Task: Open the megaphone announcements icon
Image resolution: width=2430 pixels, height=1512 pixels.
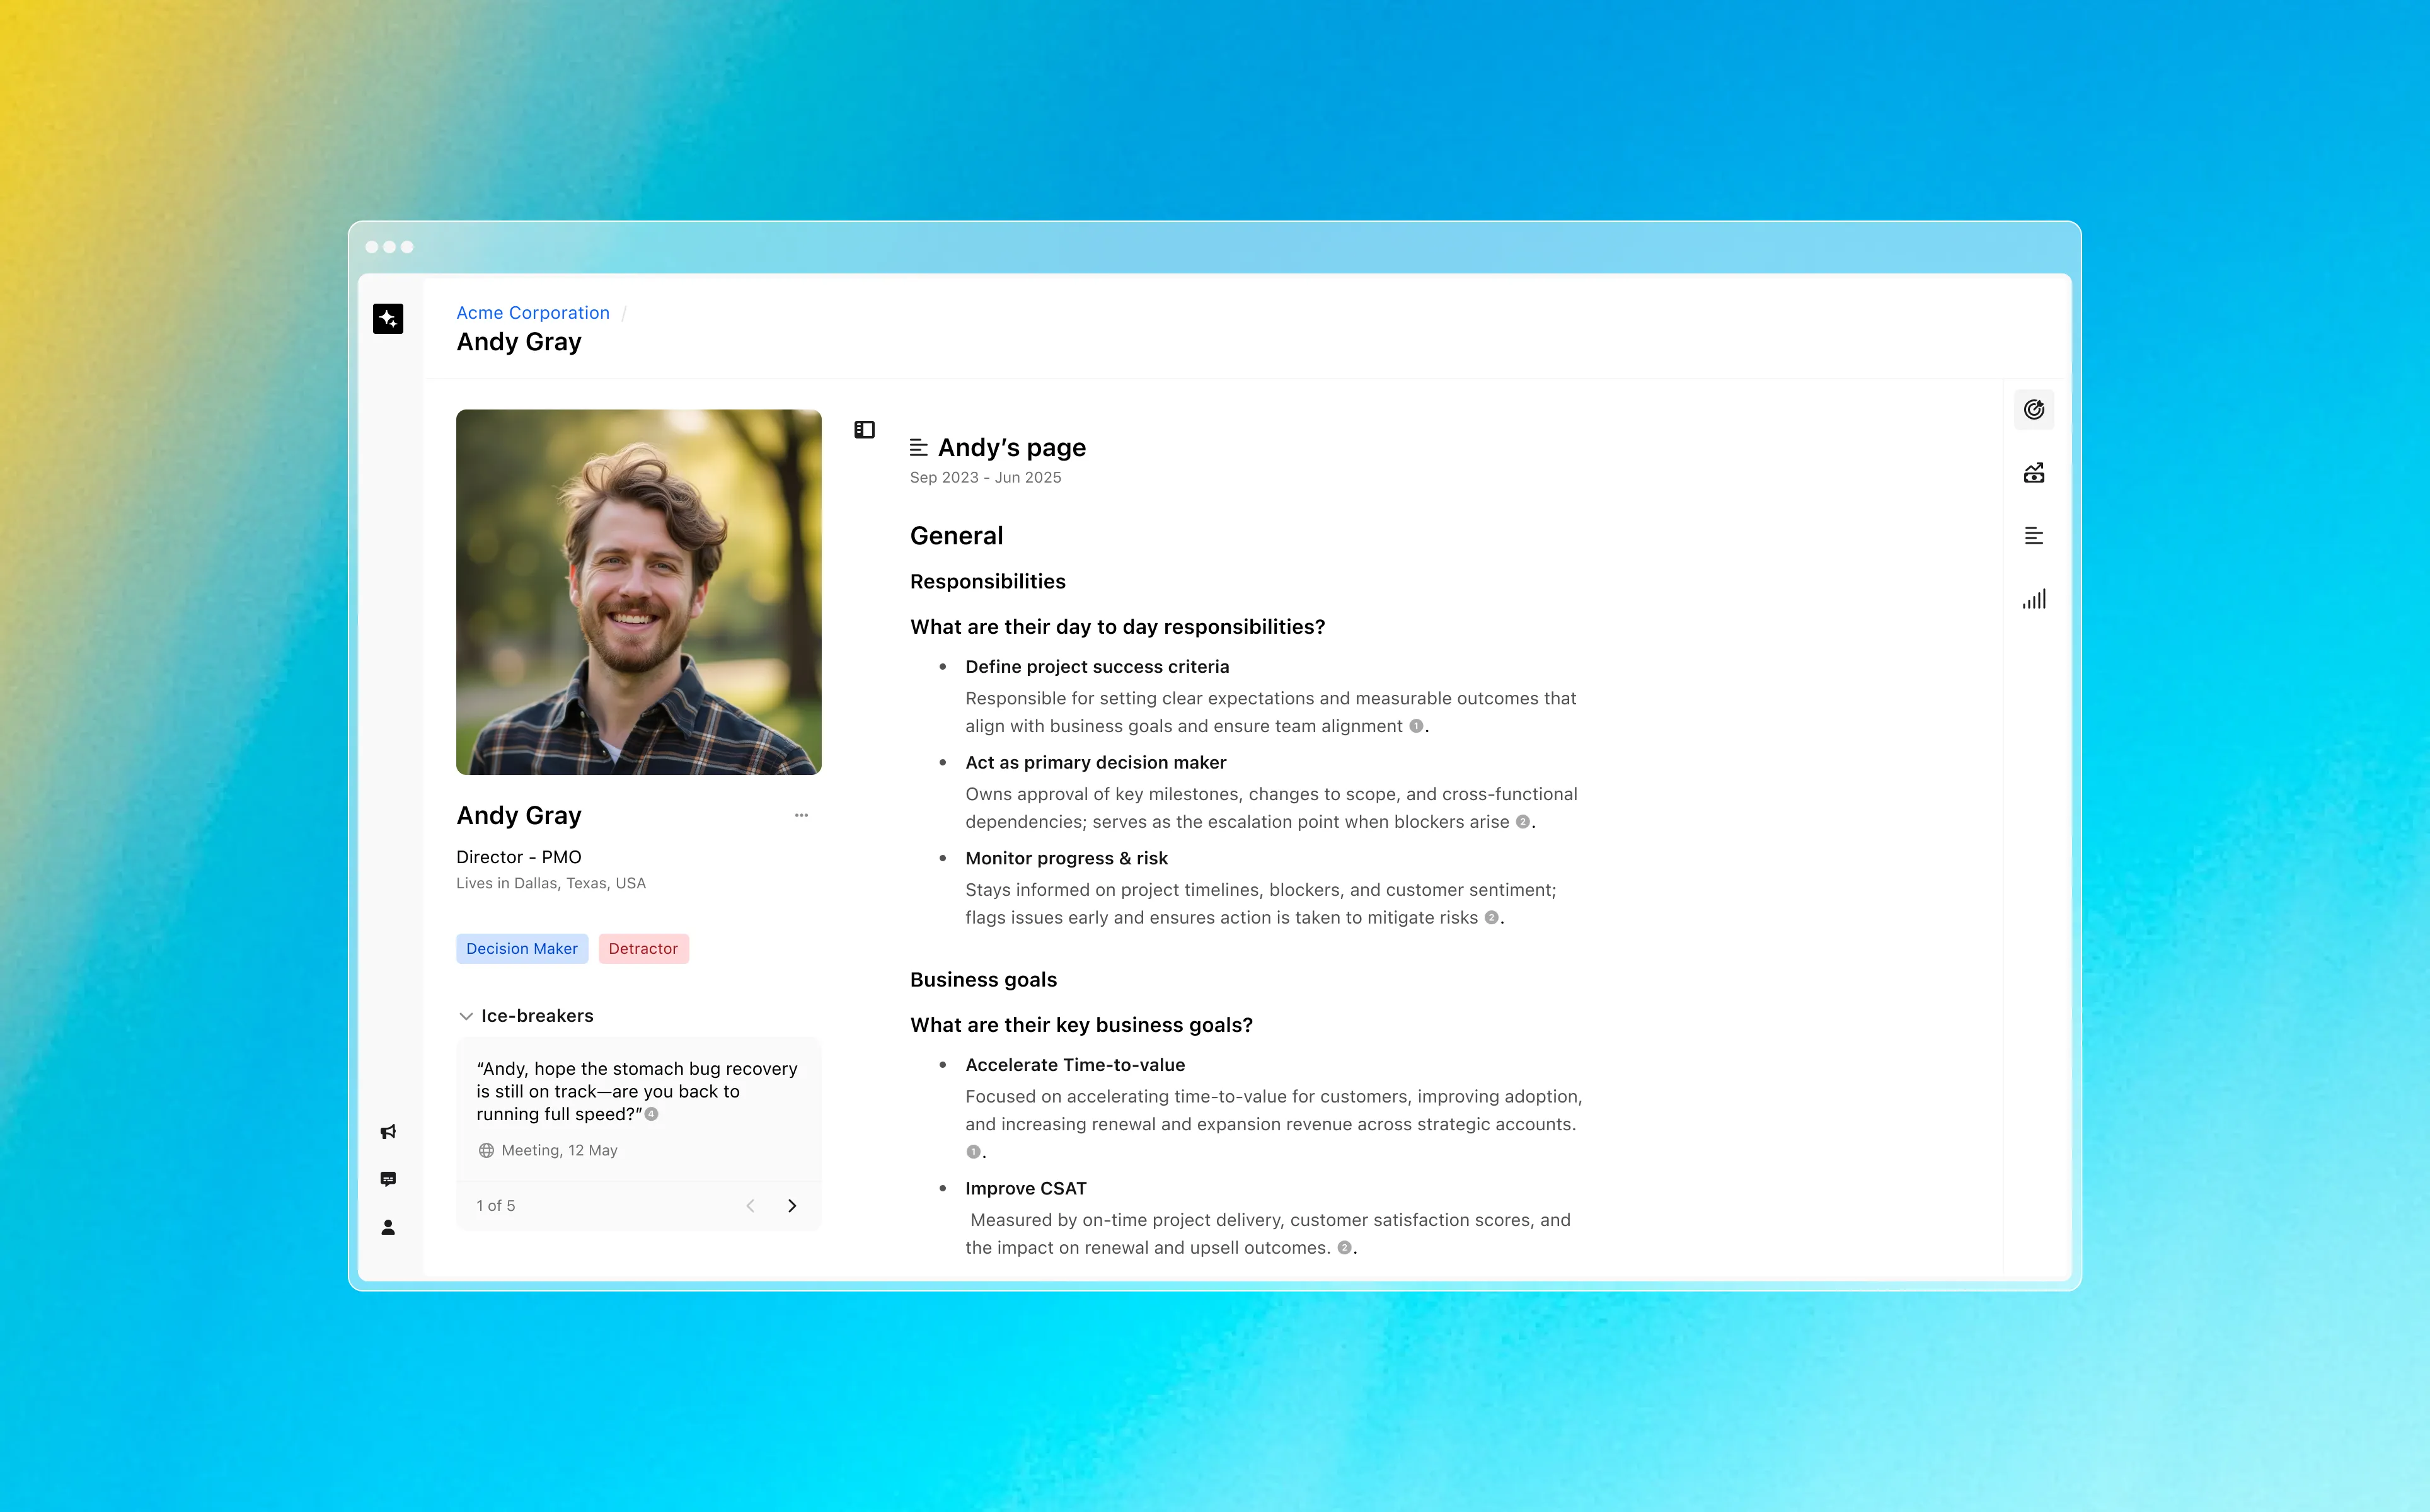Action: pyautogui.click(x=388, y=1132)
